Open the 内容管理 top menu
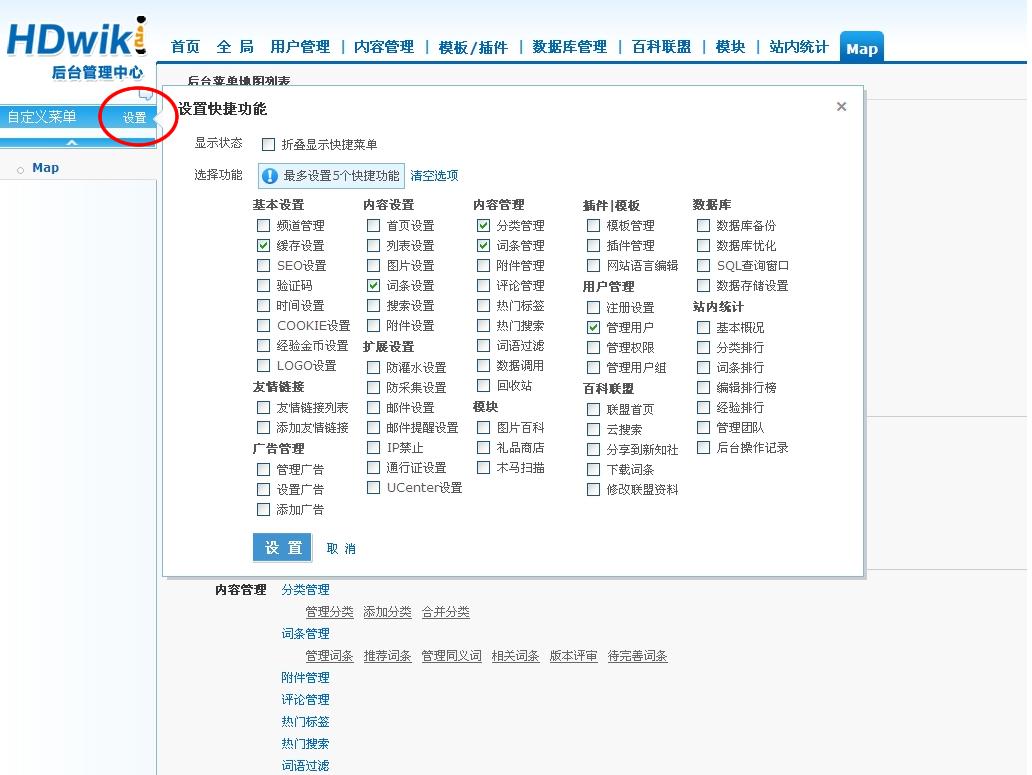The height and width of the screenshot is (775, 1032). point(384,47)
